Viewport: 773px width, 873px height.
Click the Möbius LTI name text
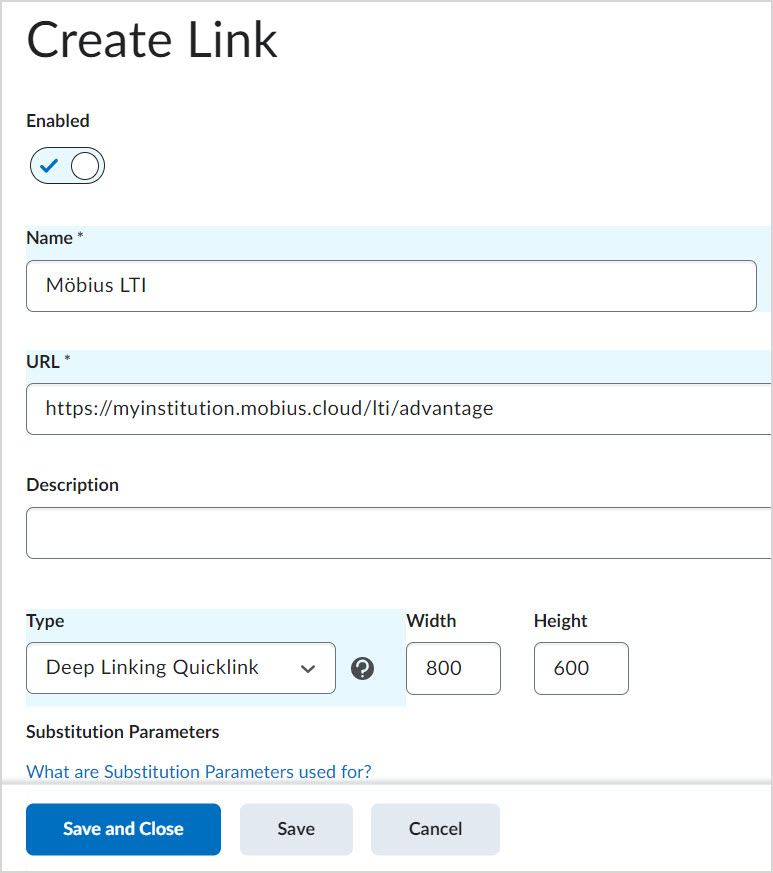point(95,286)
